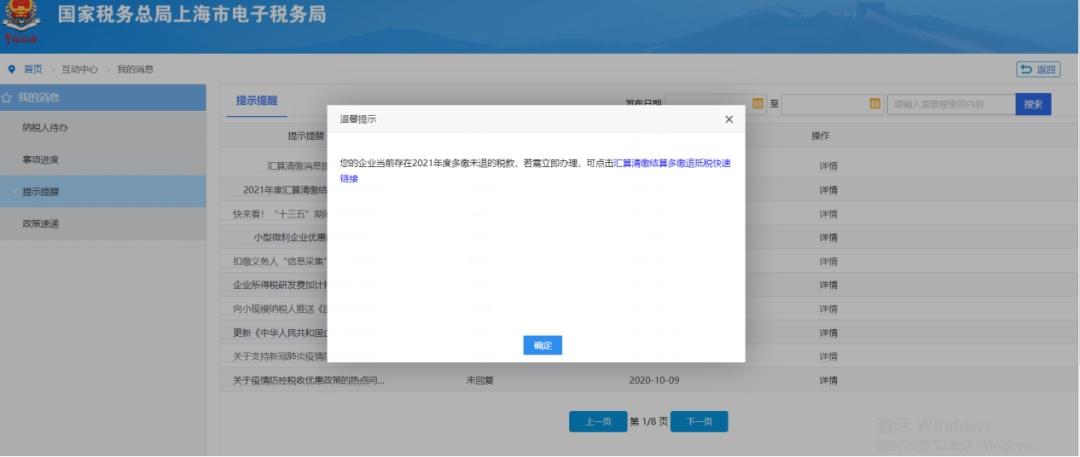Open 详情 for the 2020-10-09 message
Screen dimensions: 1080x457
[x=828, y=381]
